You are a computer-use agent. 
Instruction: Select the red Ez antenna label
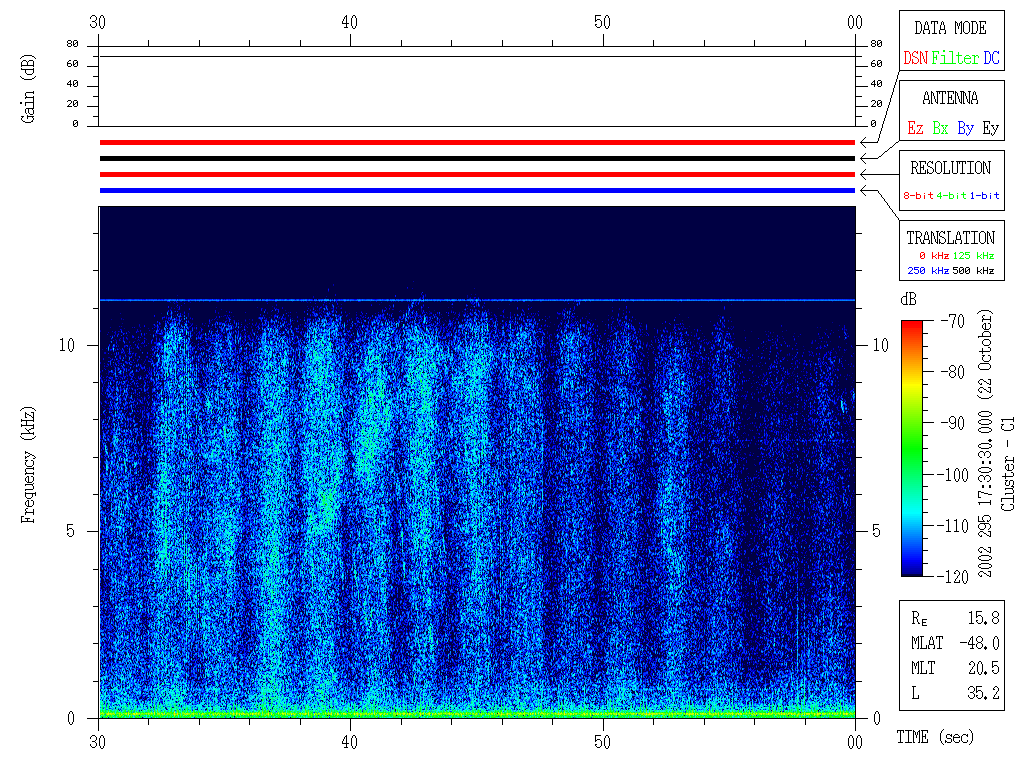tap(915, 129)
